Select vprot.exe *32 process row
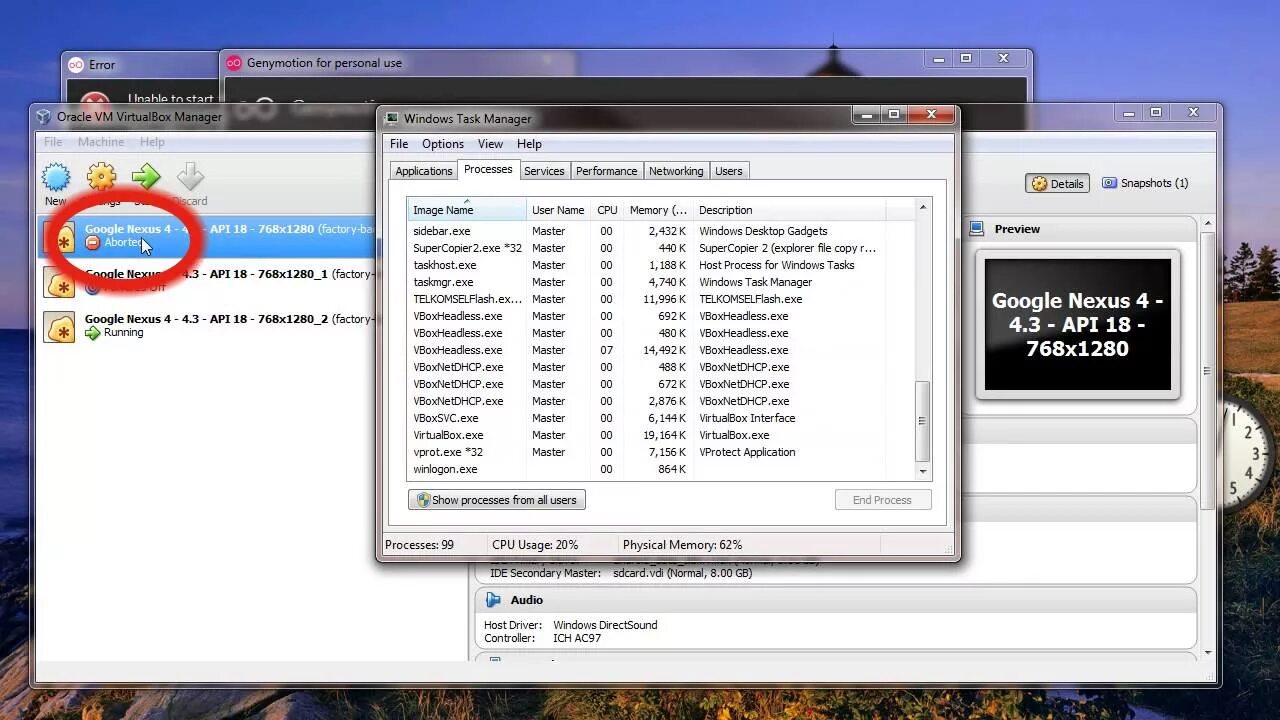This screenshot has width=1280, height=720. [661, 452]
